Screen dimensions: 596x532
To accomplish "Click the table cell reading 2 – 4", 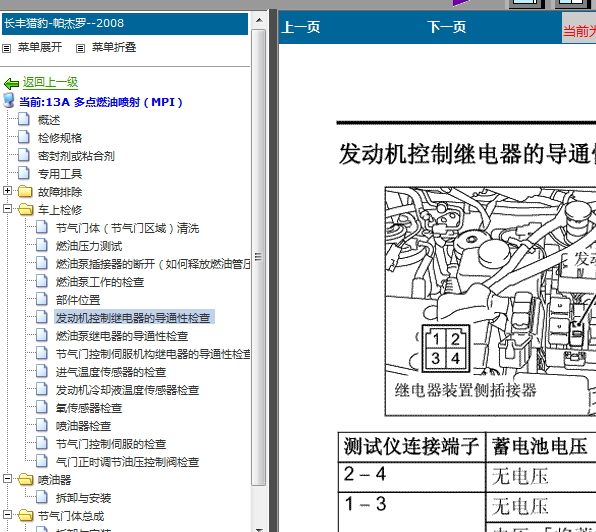I will tap(412, 477).
